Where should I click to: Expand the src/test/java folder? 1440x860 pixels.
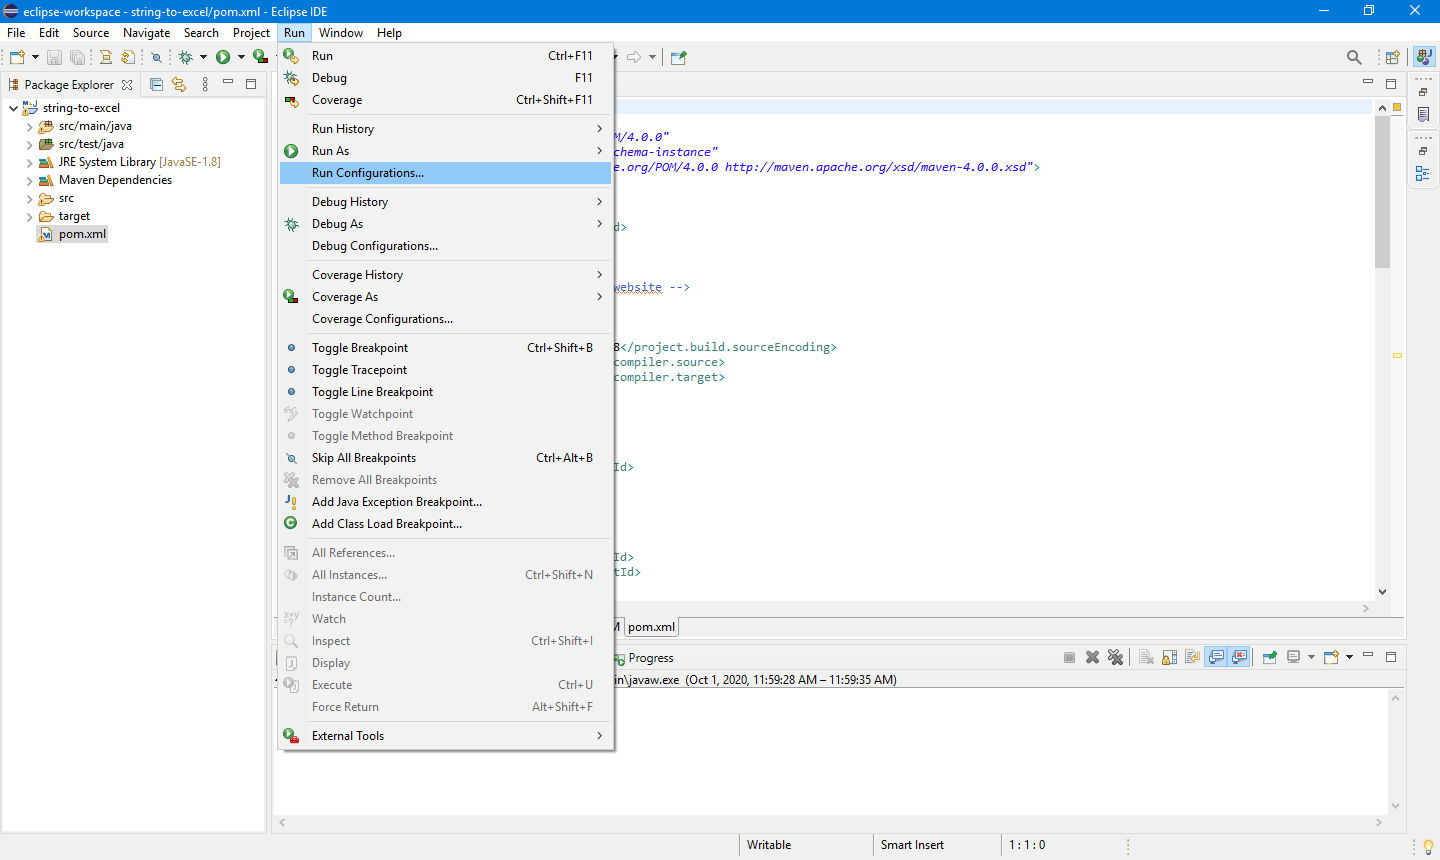[29, 145]
